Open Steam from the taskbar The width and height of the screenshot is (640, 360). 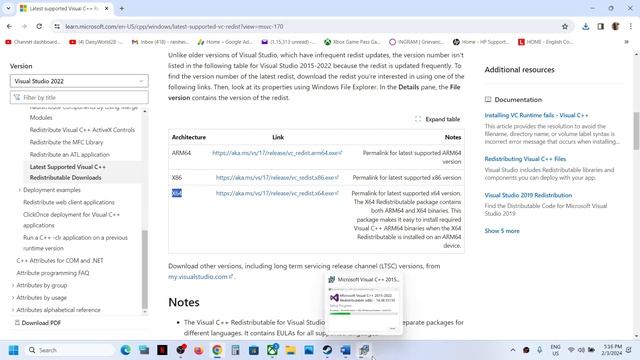tap(327, 350)
